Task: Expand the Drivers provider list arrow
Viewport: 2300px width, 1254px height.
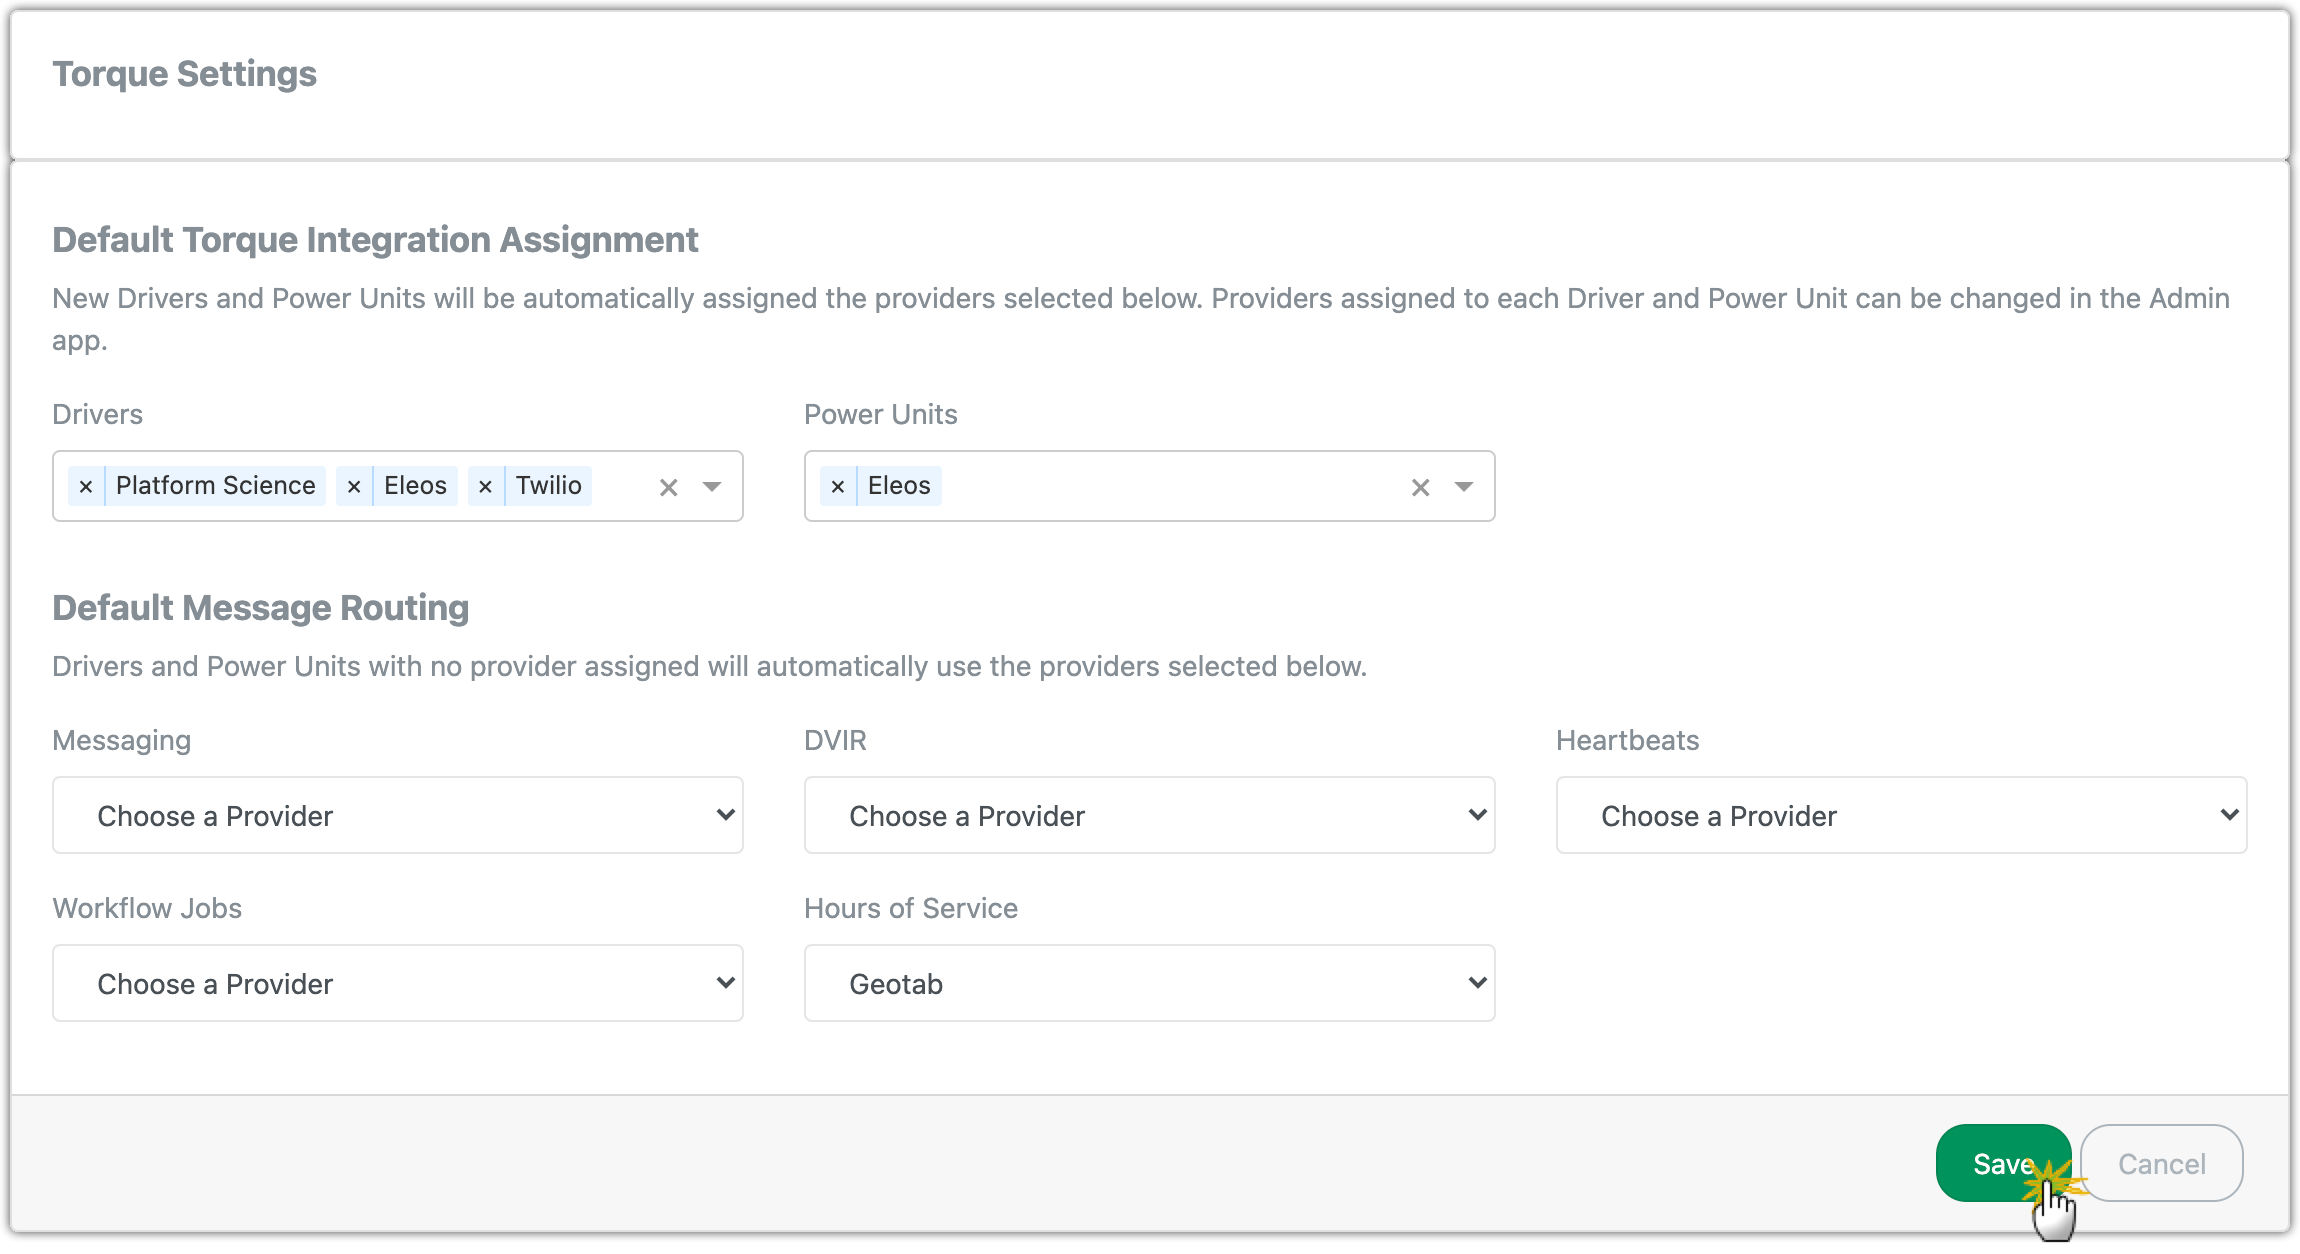Action: point(712,486)
